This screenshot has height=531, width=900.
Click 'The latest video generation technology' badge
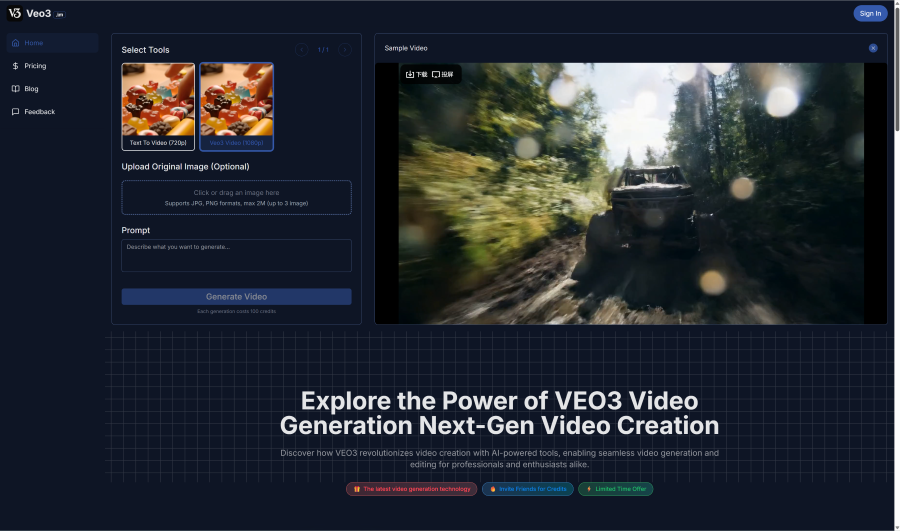click(x=412, y=489)
